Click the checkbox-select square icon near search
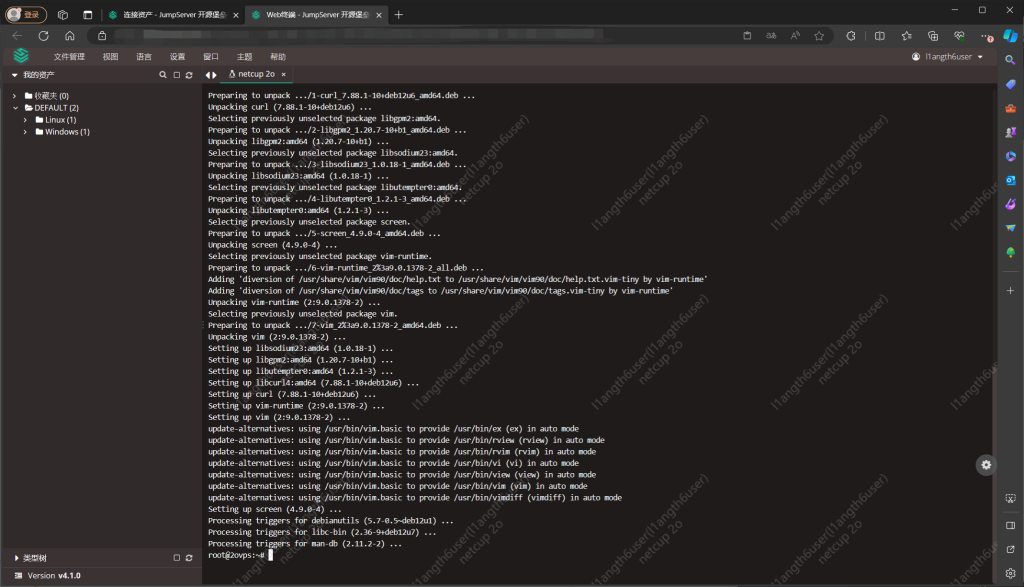 pyautogui.click(x=176, y=74)
